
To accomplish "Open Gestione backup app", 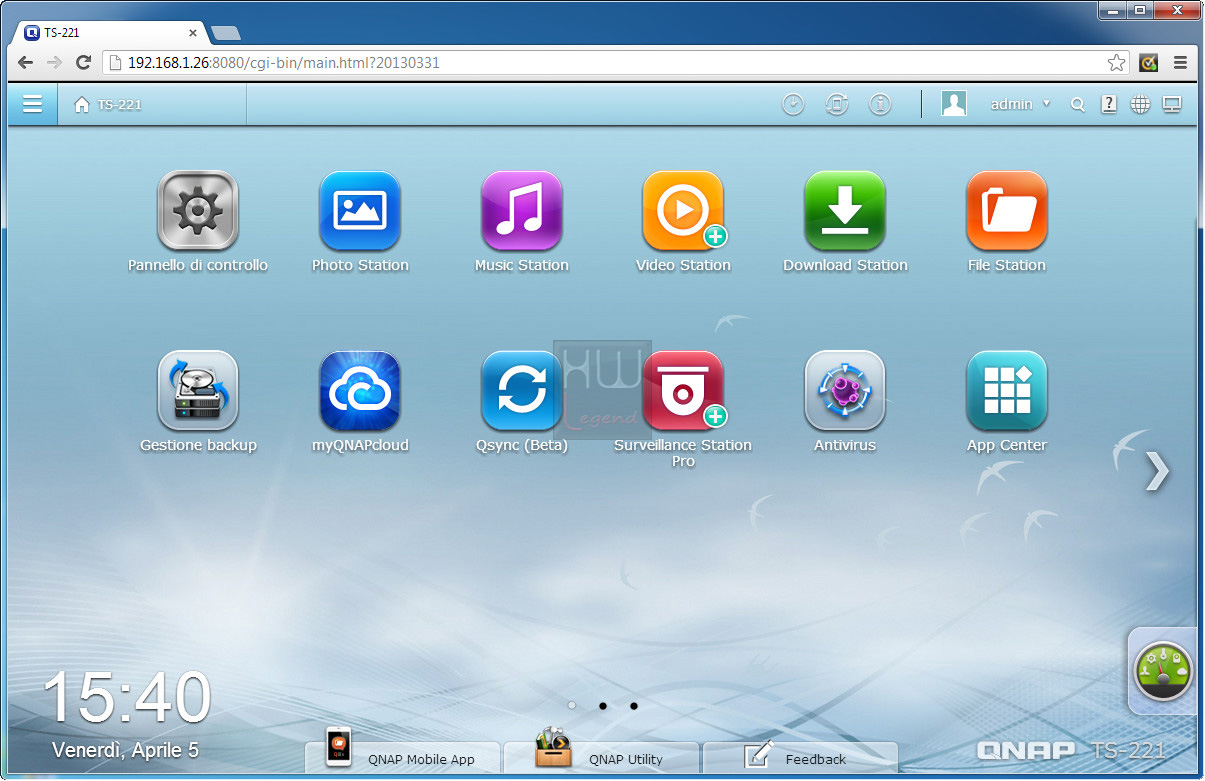I will (x=198, y=391).
